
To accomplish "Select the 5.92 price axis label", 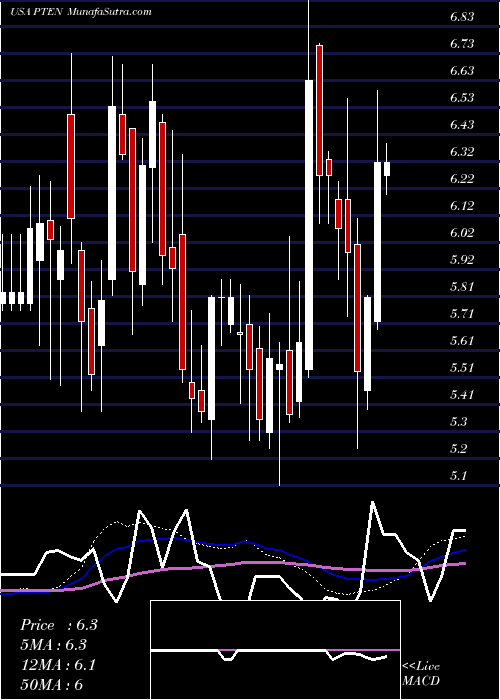I will 462,260.
